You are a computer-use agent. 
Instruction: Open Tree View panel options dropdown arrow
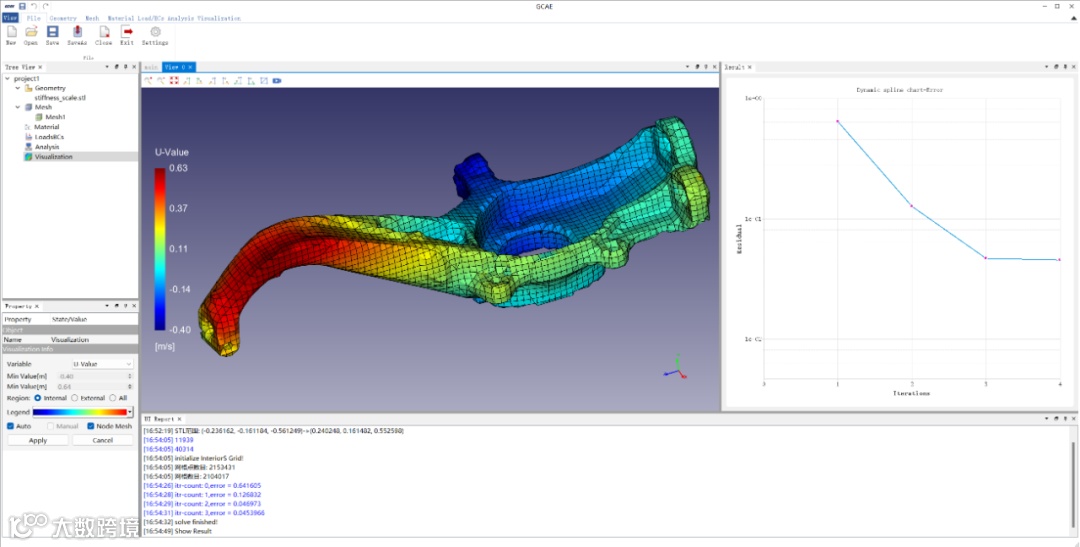point(107,67)
